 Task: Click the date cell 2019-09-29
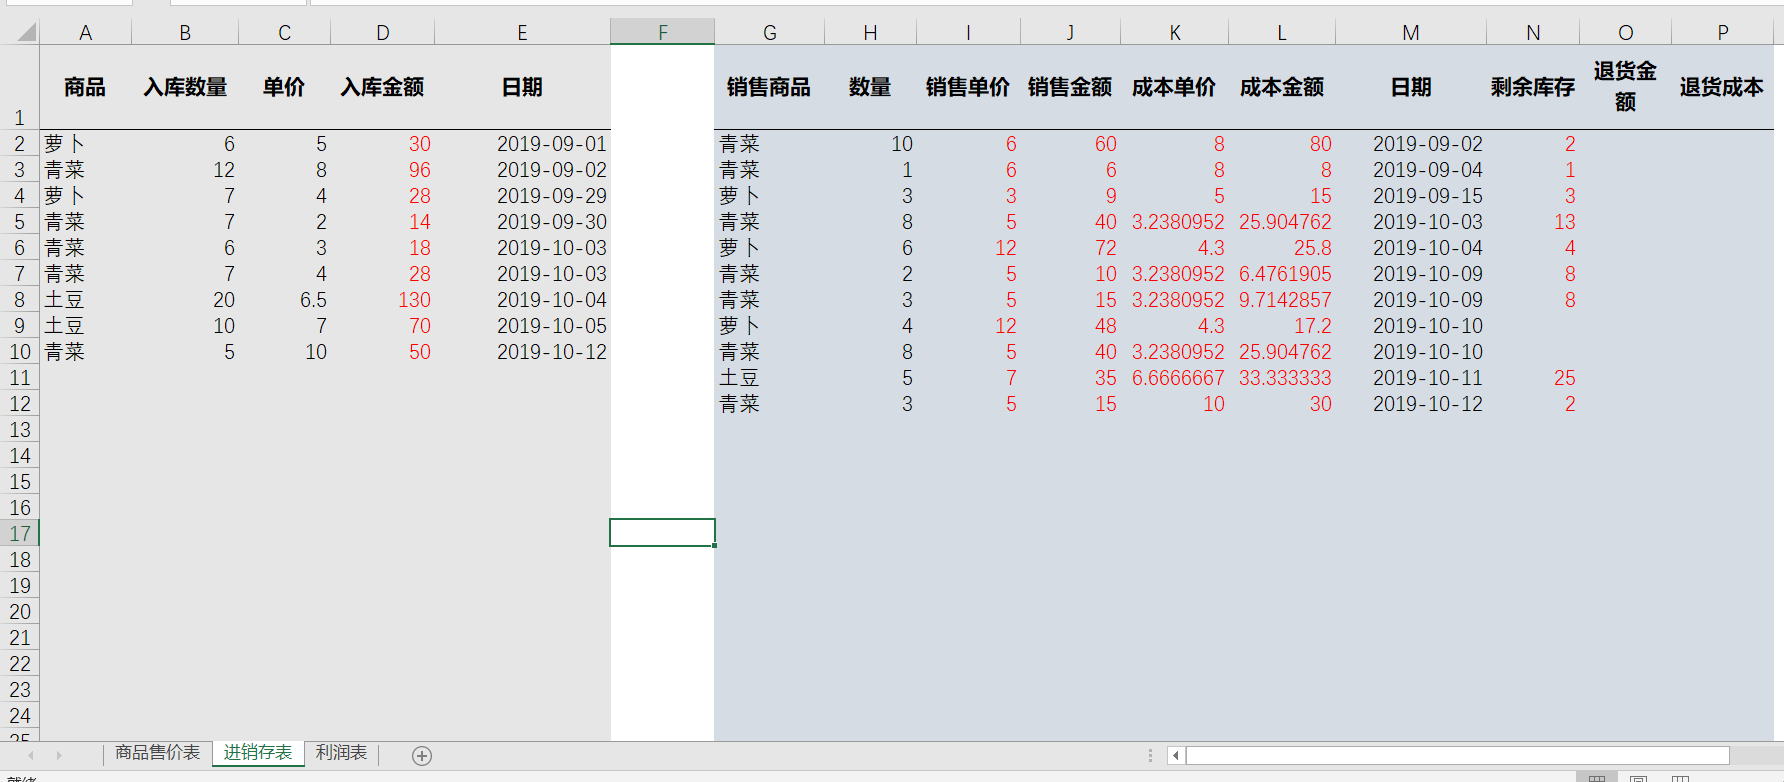click(x=522, y=196)
